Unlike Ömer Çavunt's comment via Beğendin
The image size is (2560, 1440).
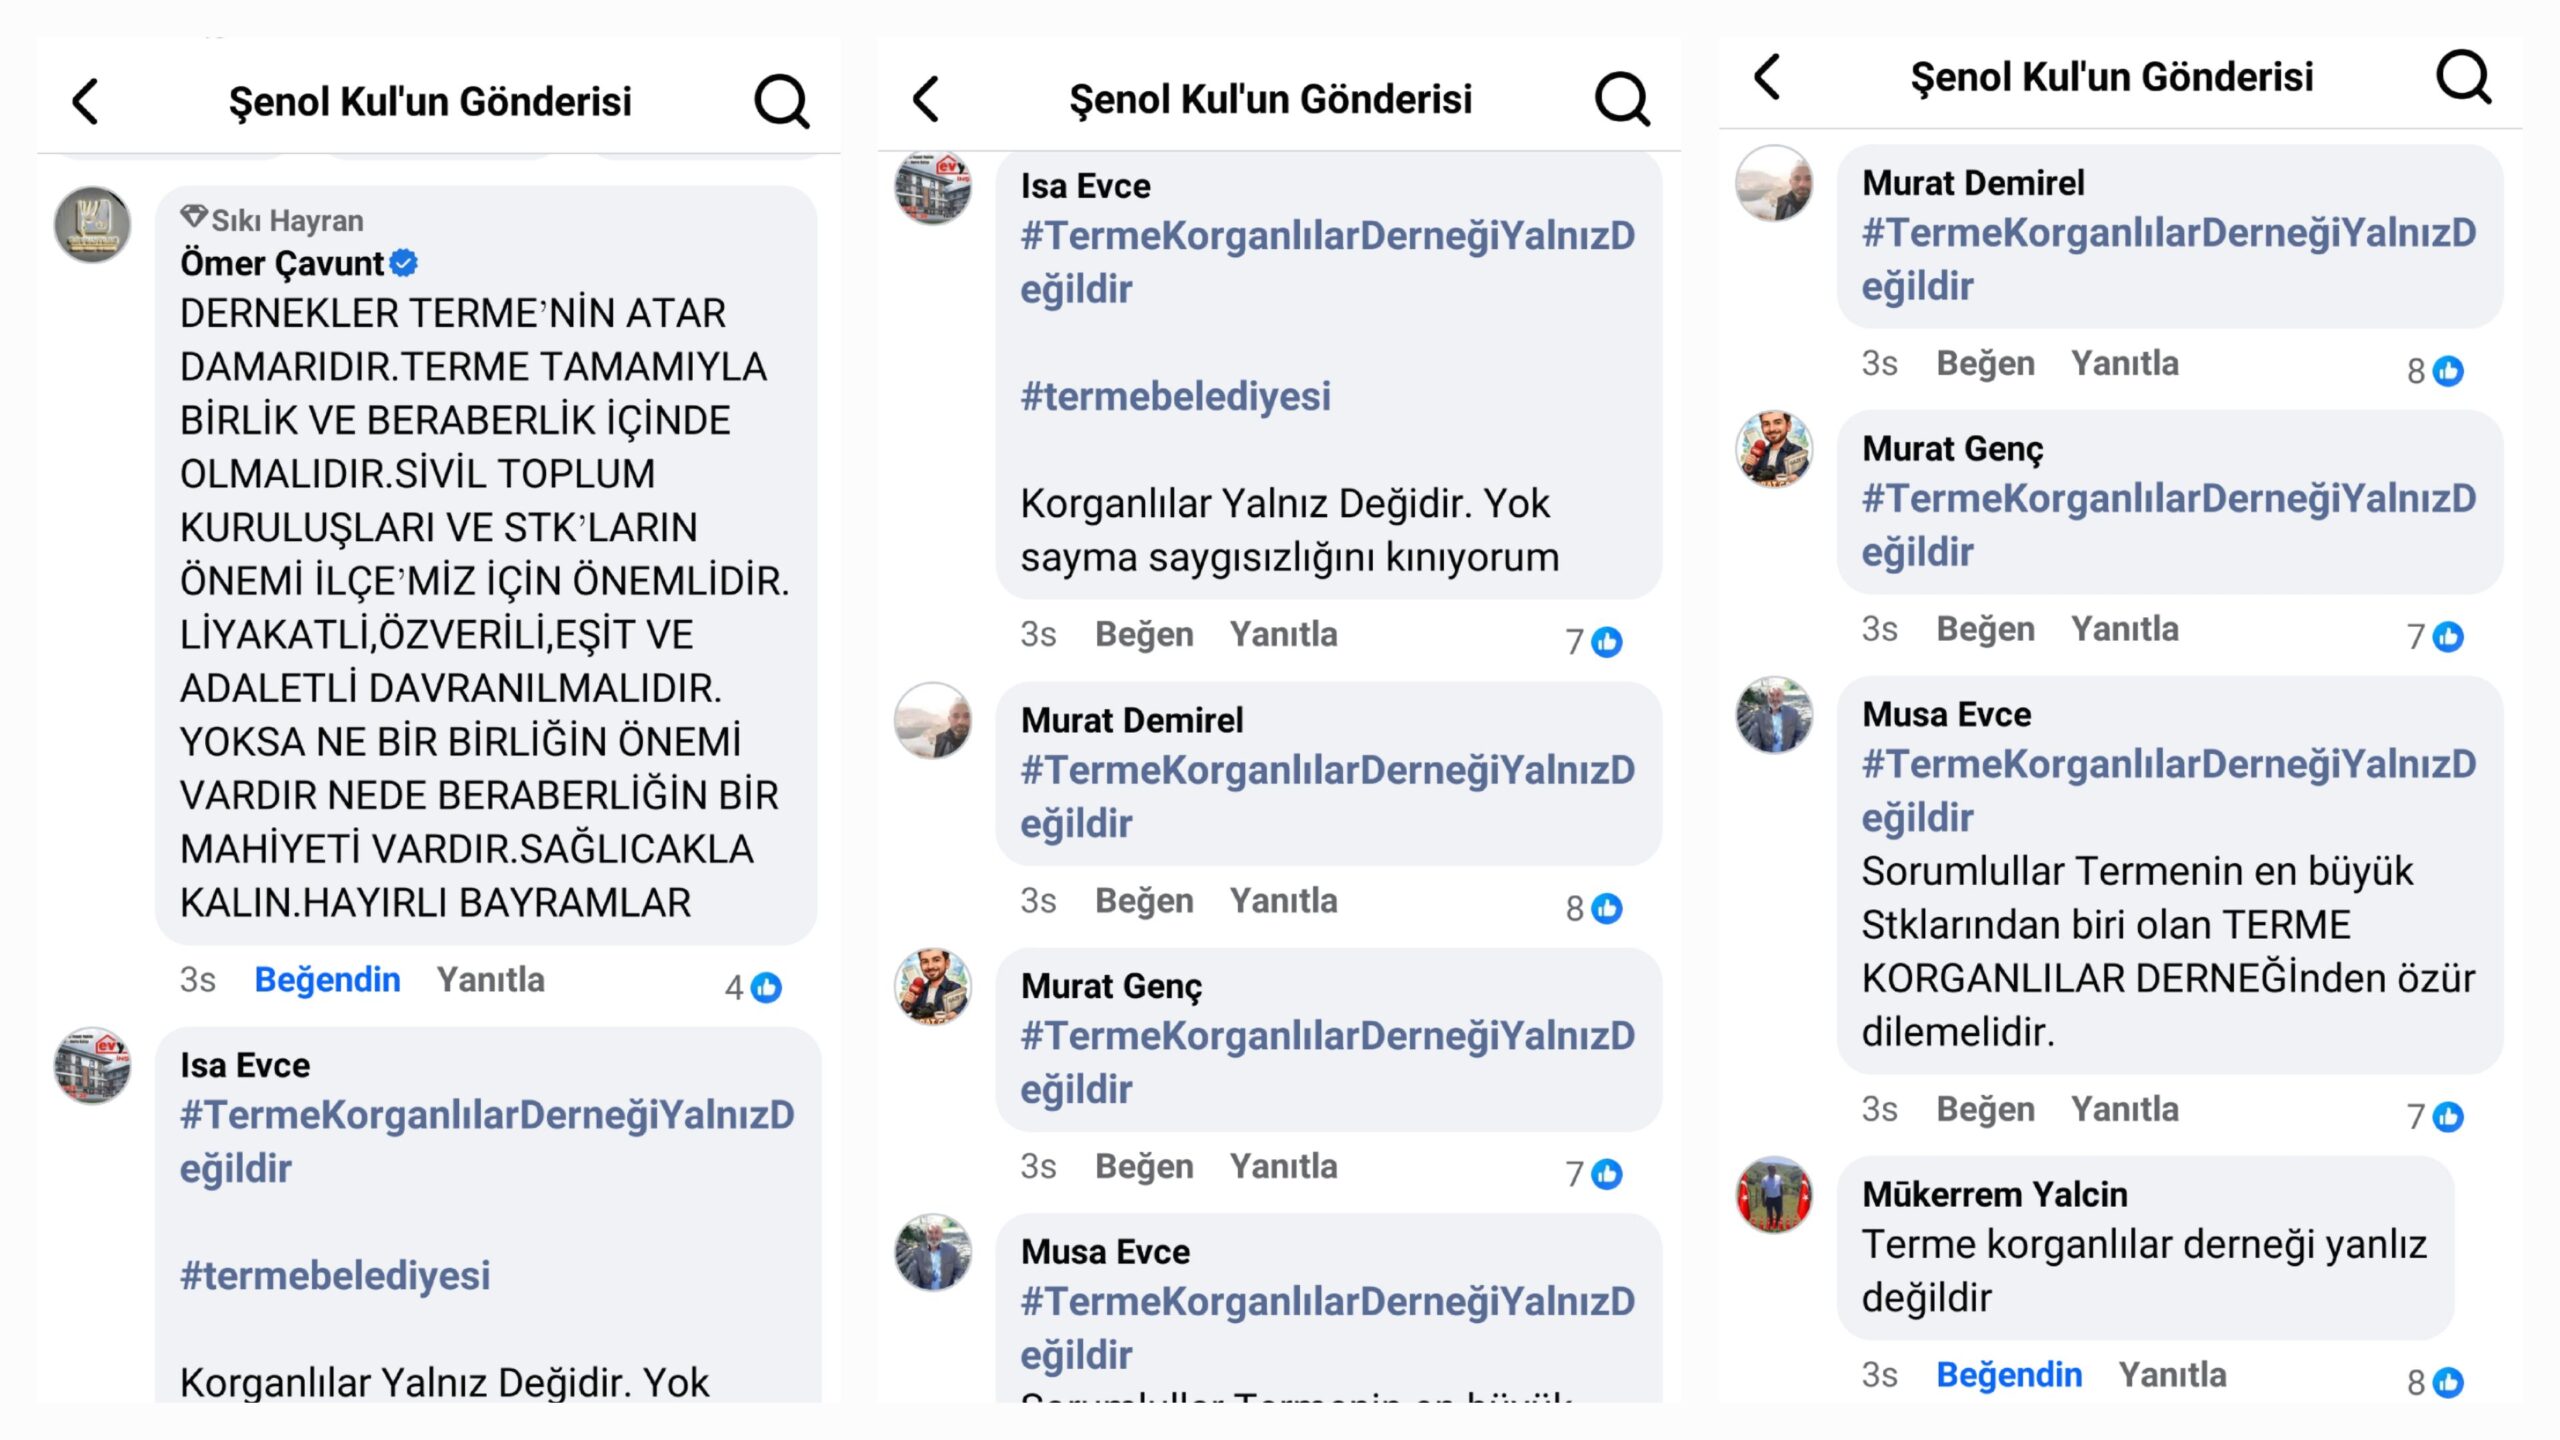327,980
